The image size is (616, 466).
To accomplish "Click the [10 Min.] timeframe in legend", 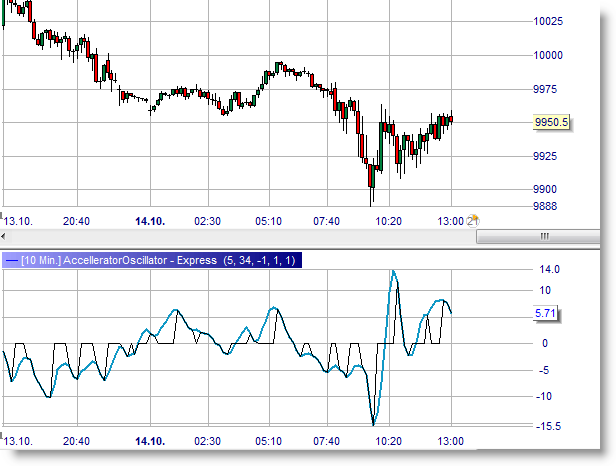I will point(40,260).
